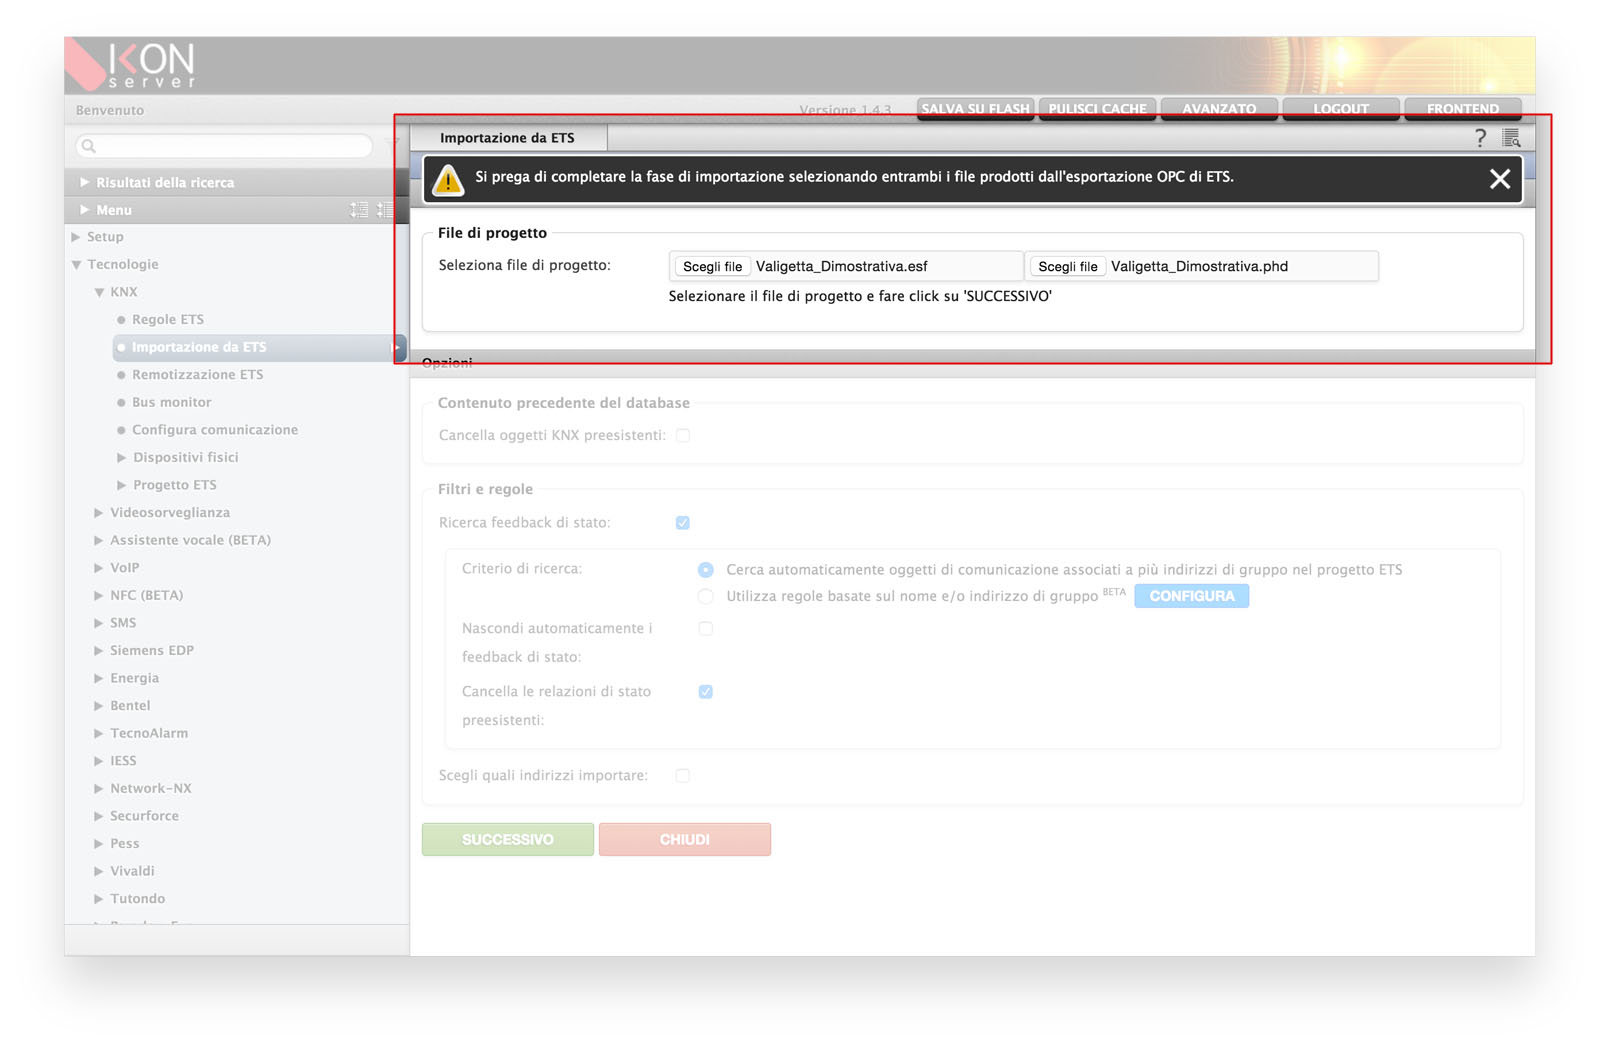Open CONFIGURA for name-based rules
This screenshot has height=1048, width=1600.
click(x=1191, y=596)
